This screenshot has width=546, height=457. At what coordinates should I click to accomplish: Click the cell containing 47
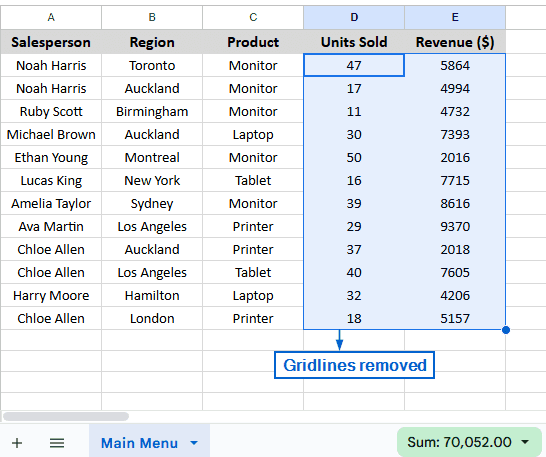(x=354, y=65)
